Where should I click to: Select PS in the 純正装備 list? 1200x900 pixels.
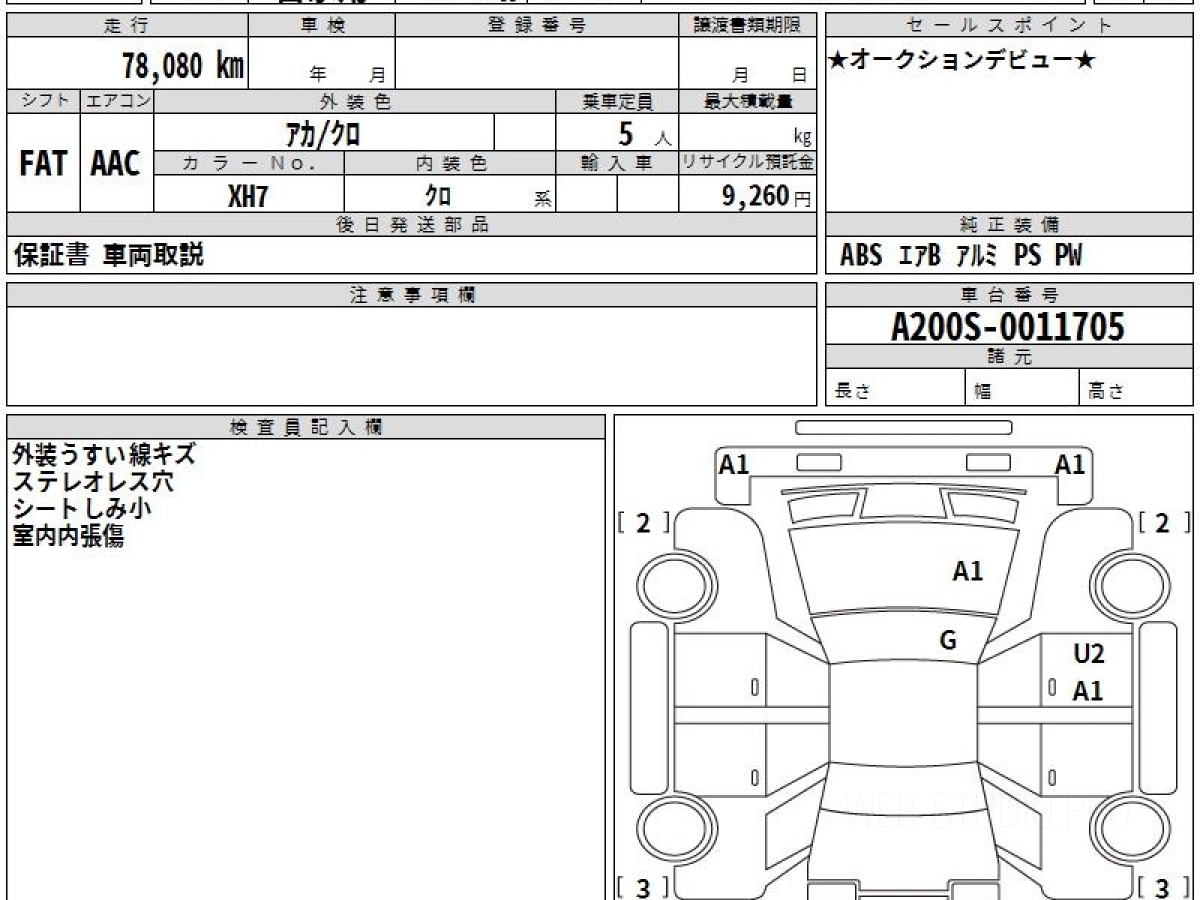[1027, 256]
